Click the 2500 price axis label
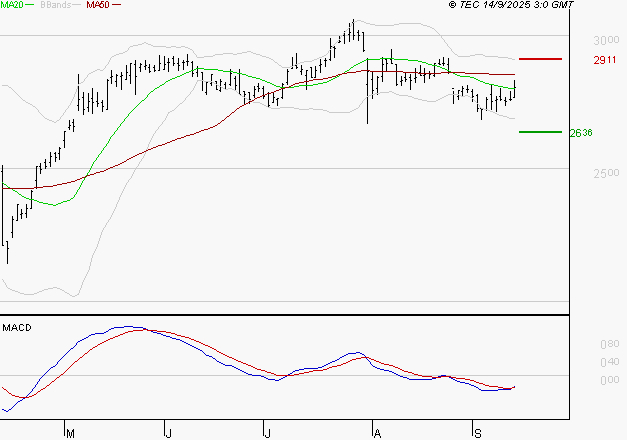 (606, 173)
